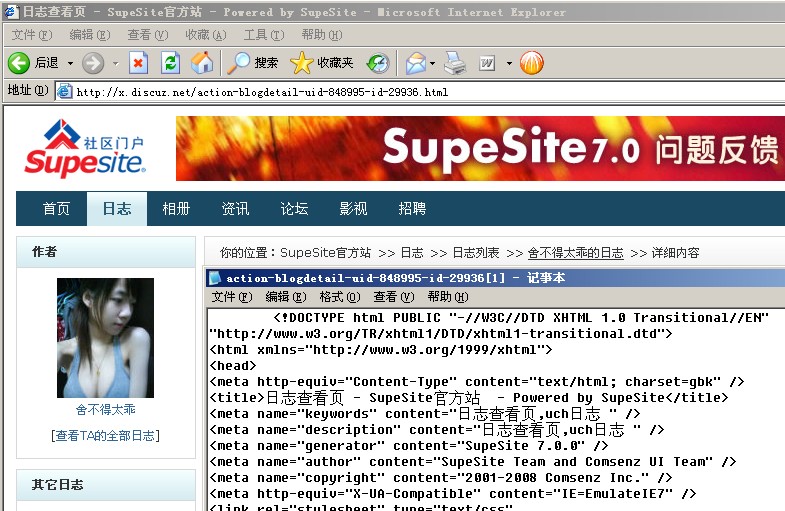Image resolution: width=785 pixels, height=511 pixels.
Task: Select the 首页 navigation tab
Action: coord(56,209)
